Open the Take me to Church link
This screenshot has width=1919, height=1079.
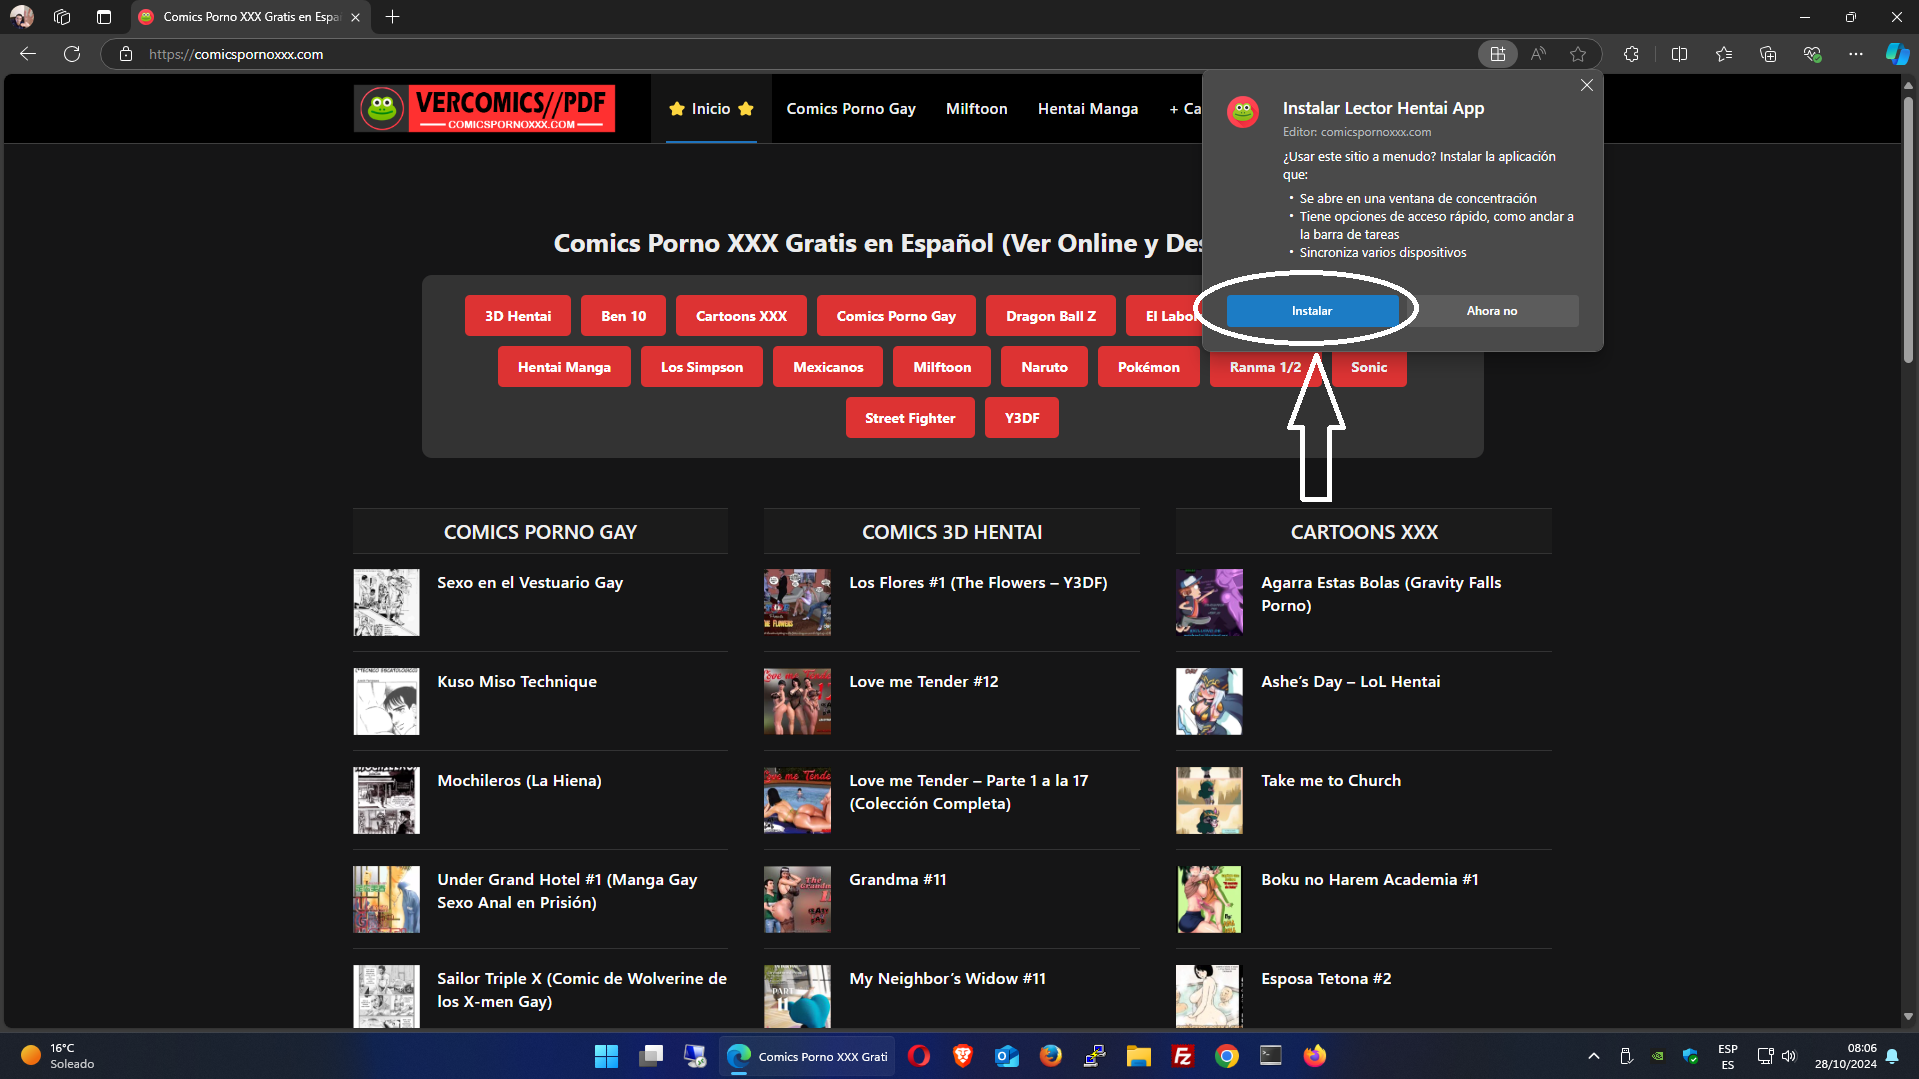[x=1331, y=780]
